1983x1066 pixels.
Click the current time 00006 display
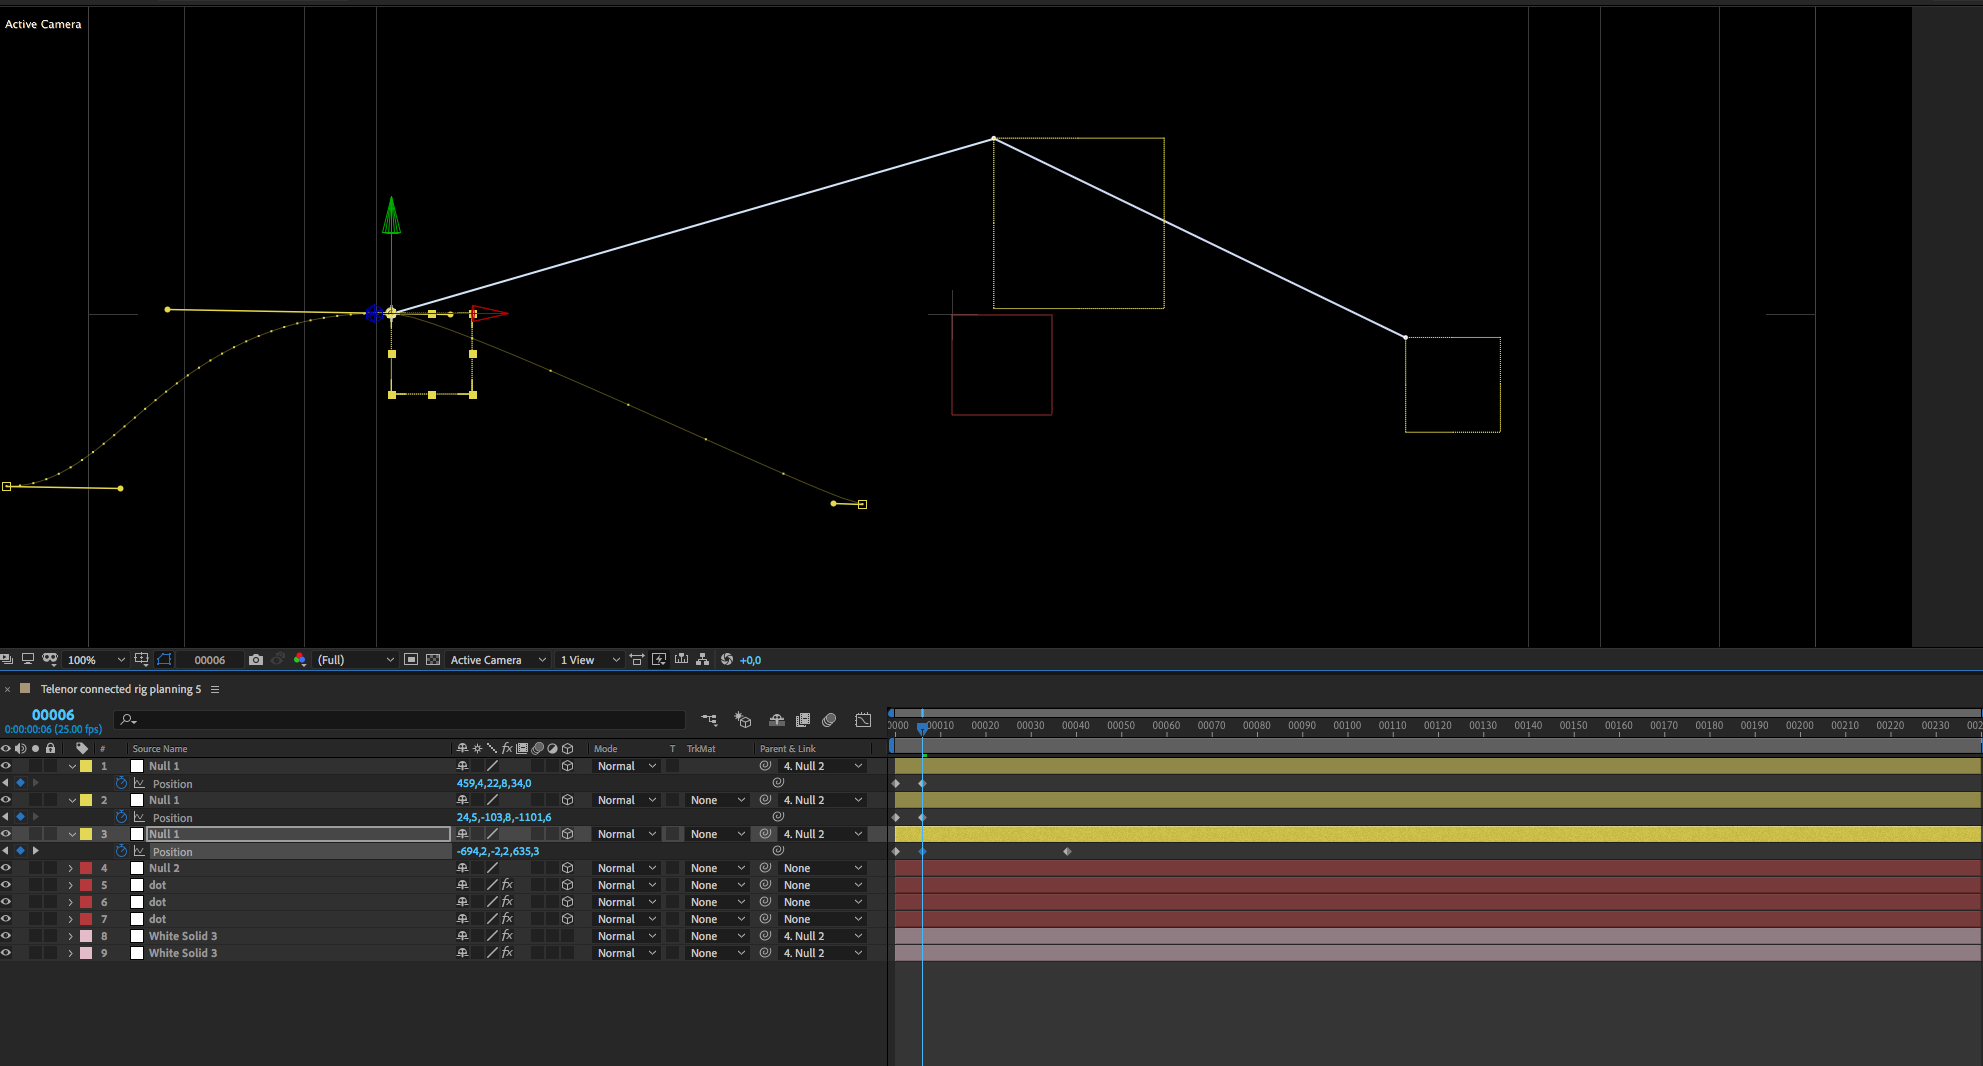click(53, 715)
